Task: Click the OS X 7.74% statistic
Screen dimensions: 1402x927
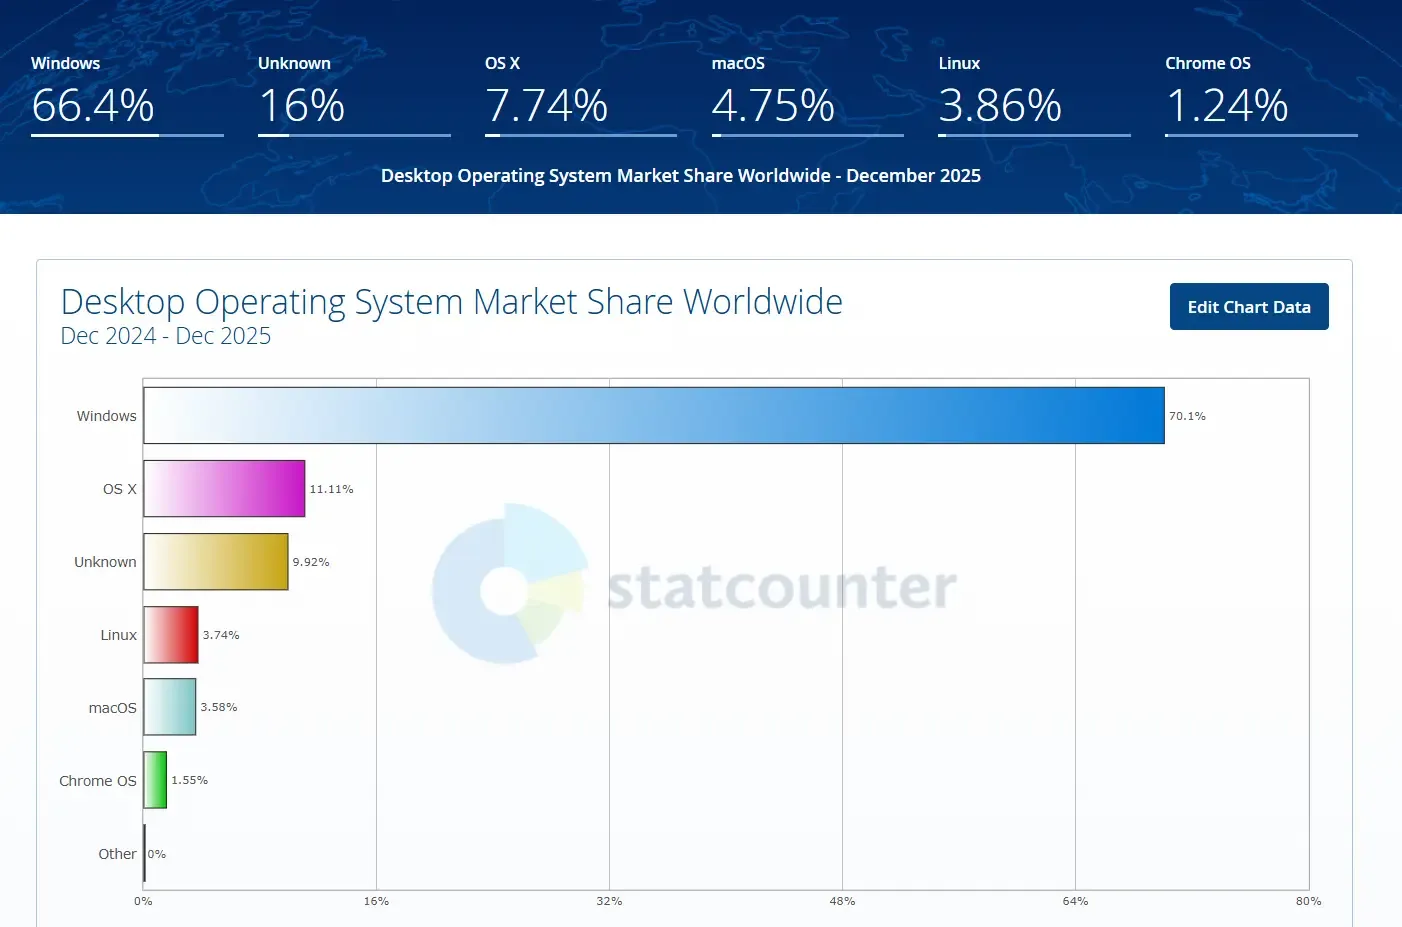Action: (x=545, y=106)
